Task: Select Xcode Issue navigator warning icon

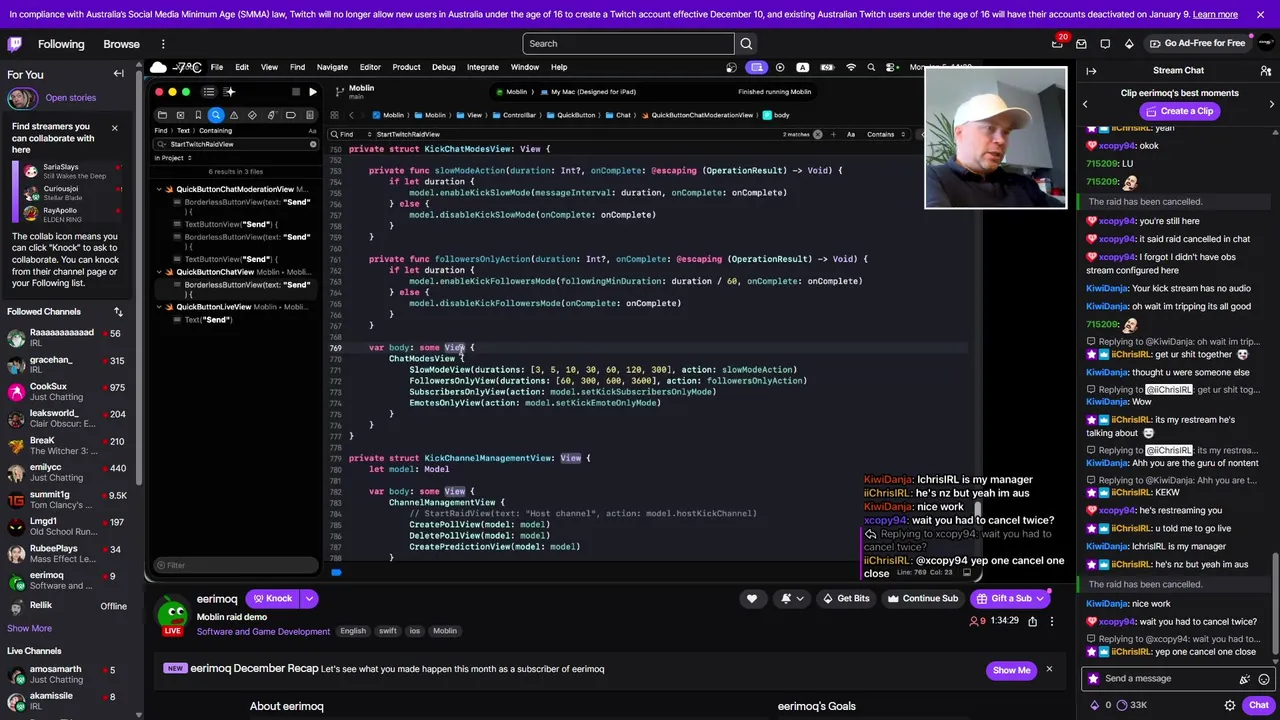Action: click(234, 115)
